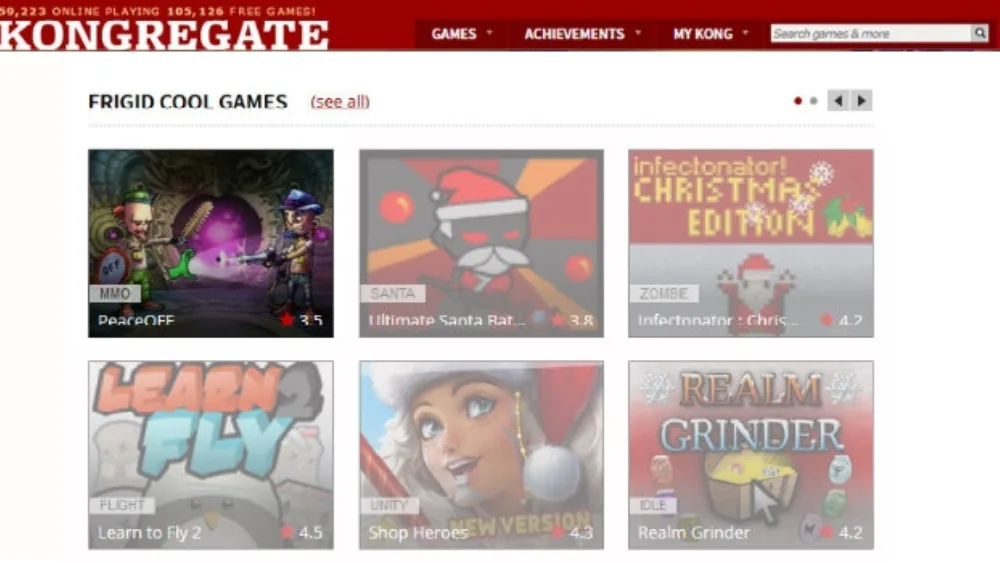Click Realm Grinder rating star
The height and width of the screenshot is (563, 1000).
pos(827,532)
